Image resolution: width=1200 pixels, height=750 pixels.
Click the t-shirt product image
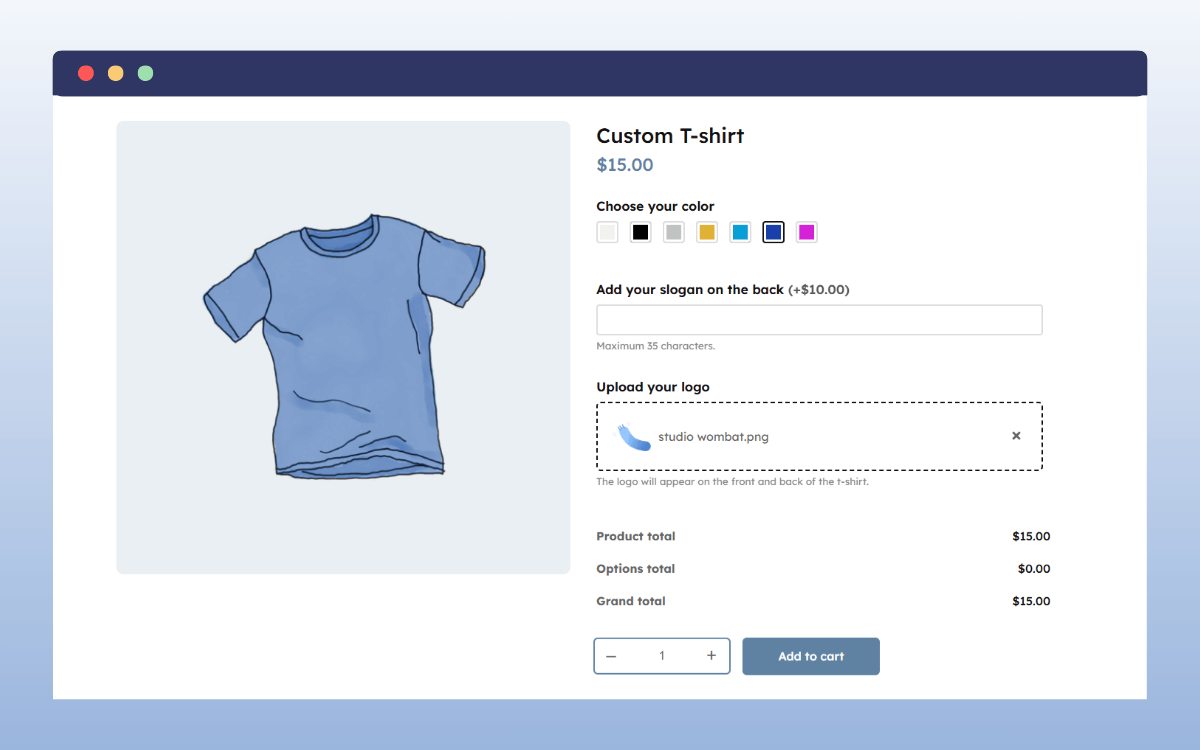343,347
